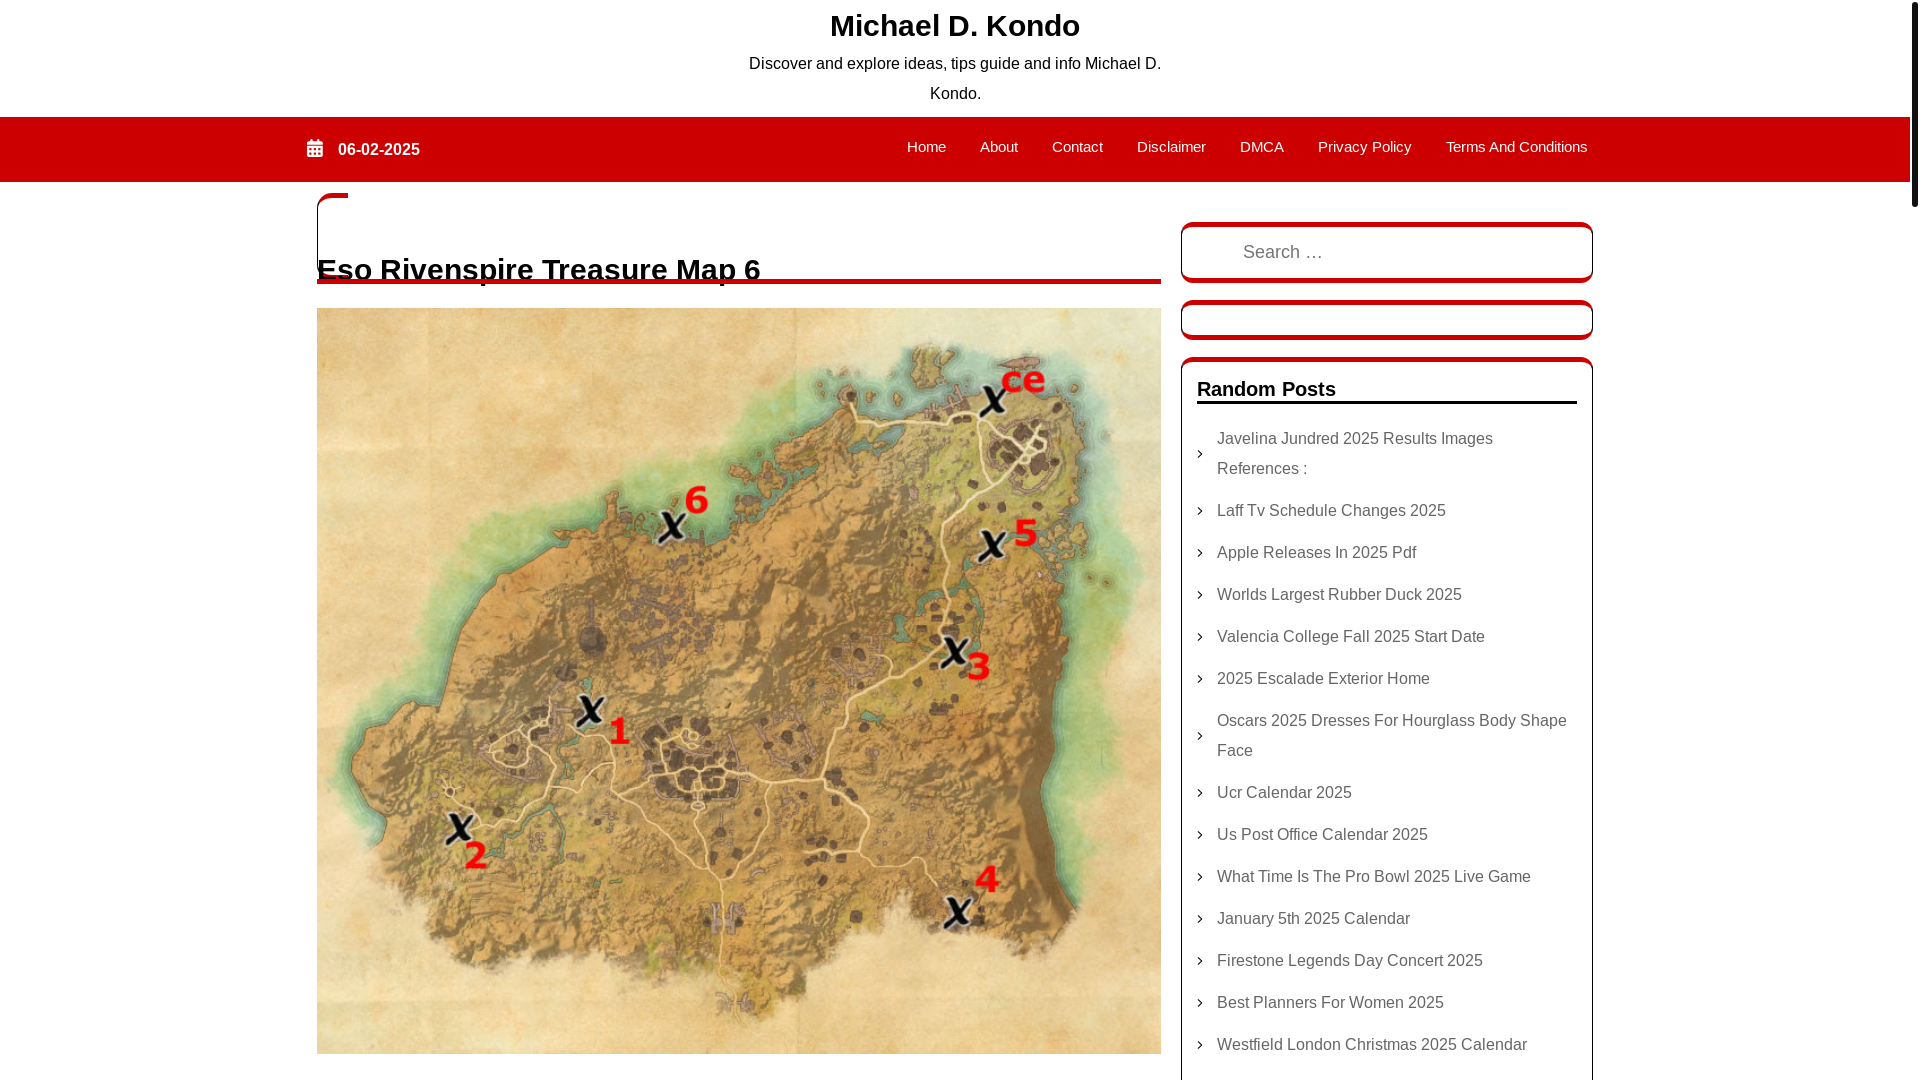1920x1080 pixels.
Task: Click the site tagline text under title
Action: coord(955,78)
